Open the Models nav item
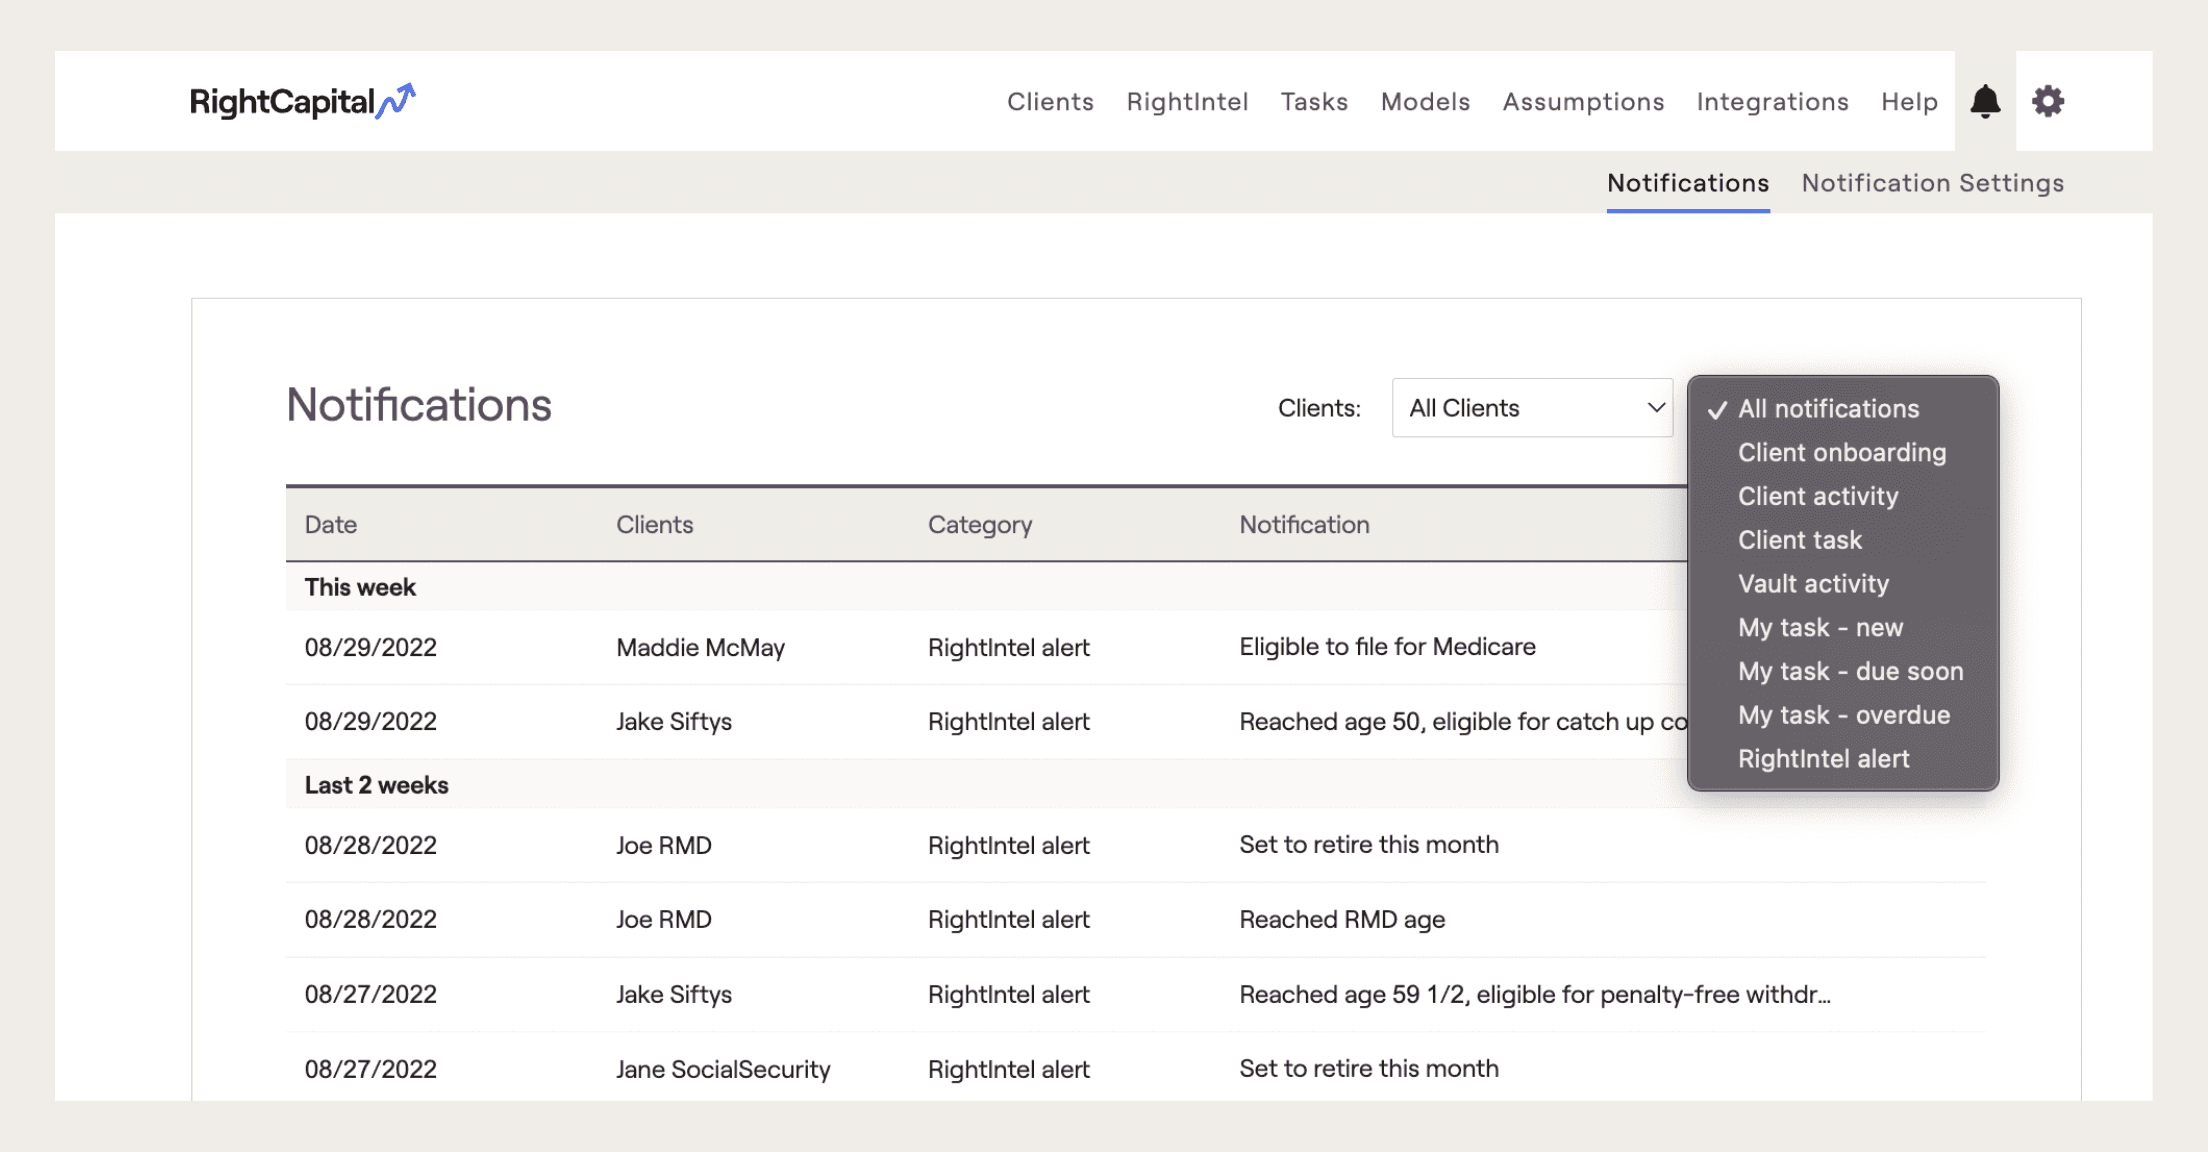 (1425, 102)
